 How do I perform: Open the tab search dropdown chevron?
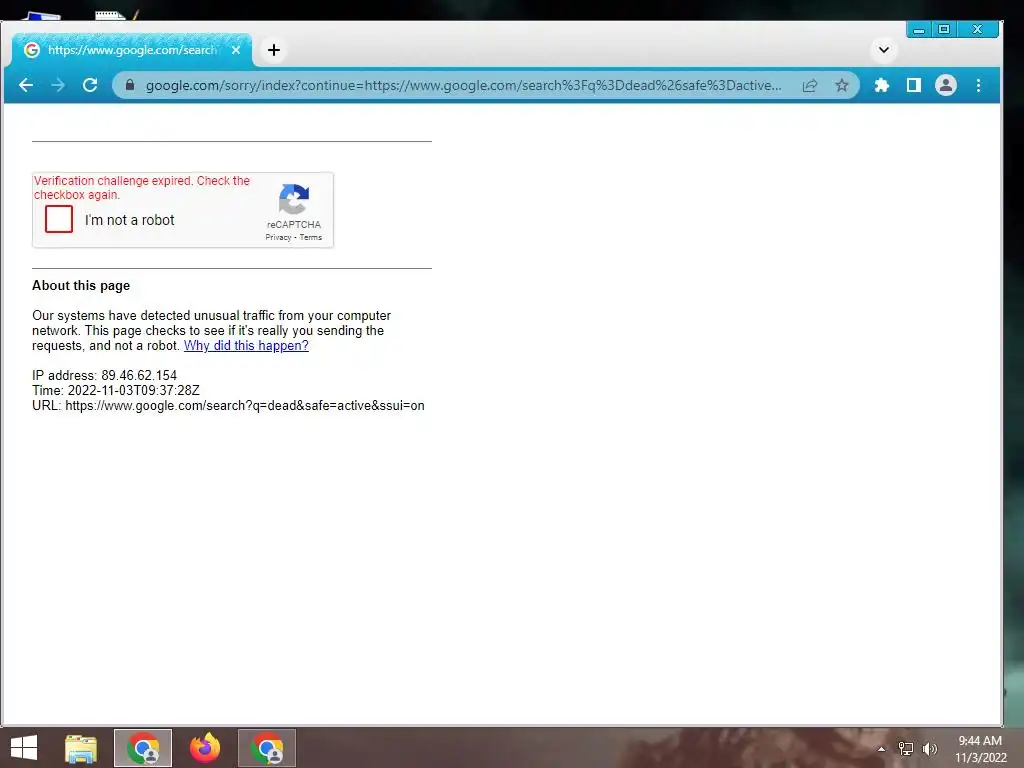[x=884, y=50]
